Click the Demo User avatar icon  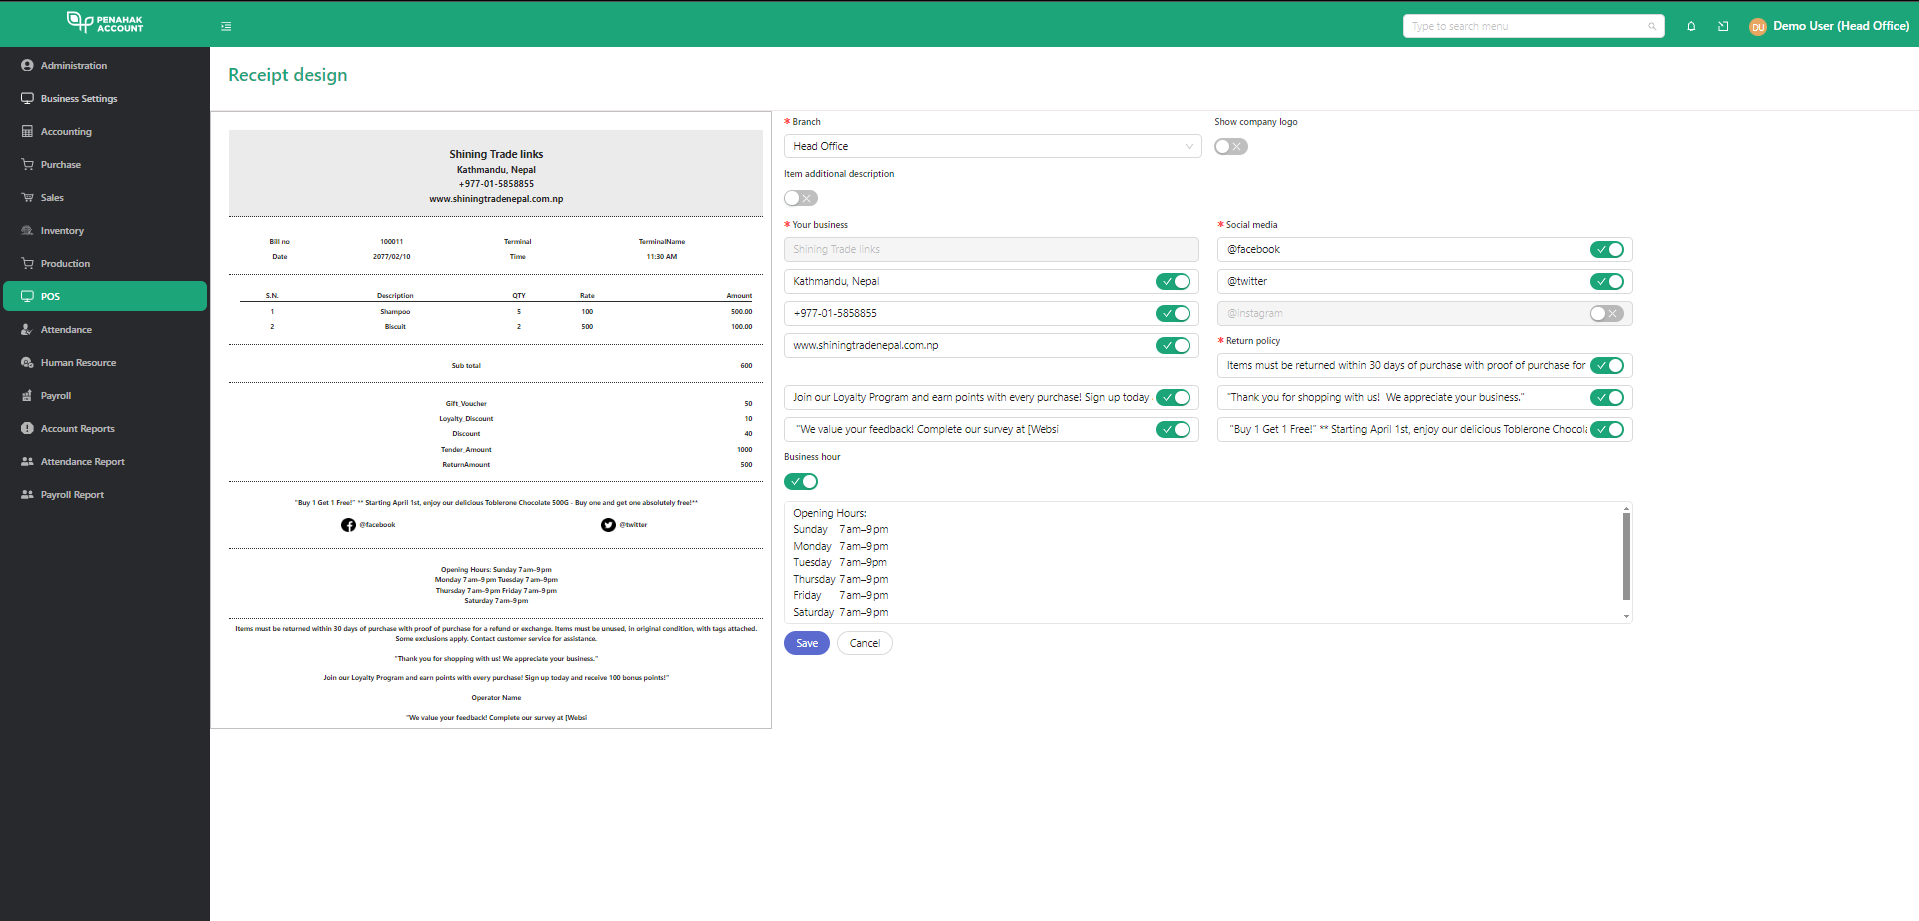1757,27
